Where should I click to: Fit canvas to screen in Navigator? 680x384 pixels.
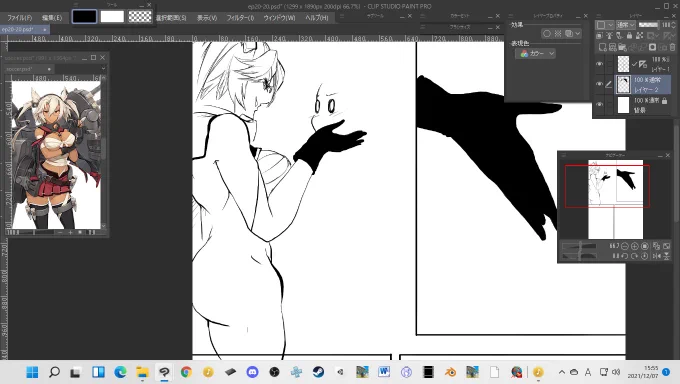click(666, 246)
